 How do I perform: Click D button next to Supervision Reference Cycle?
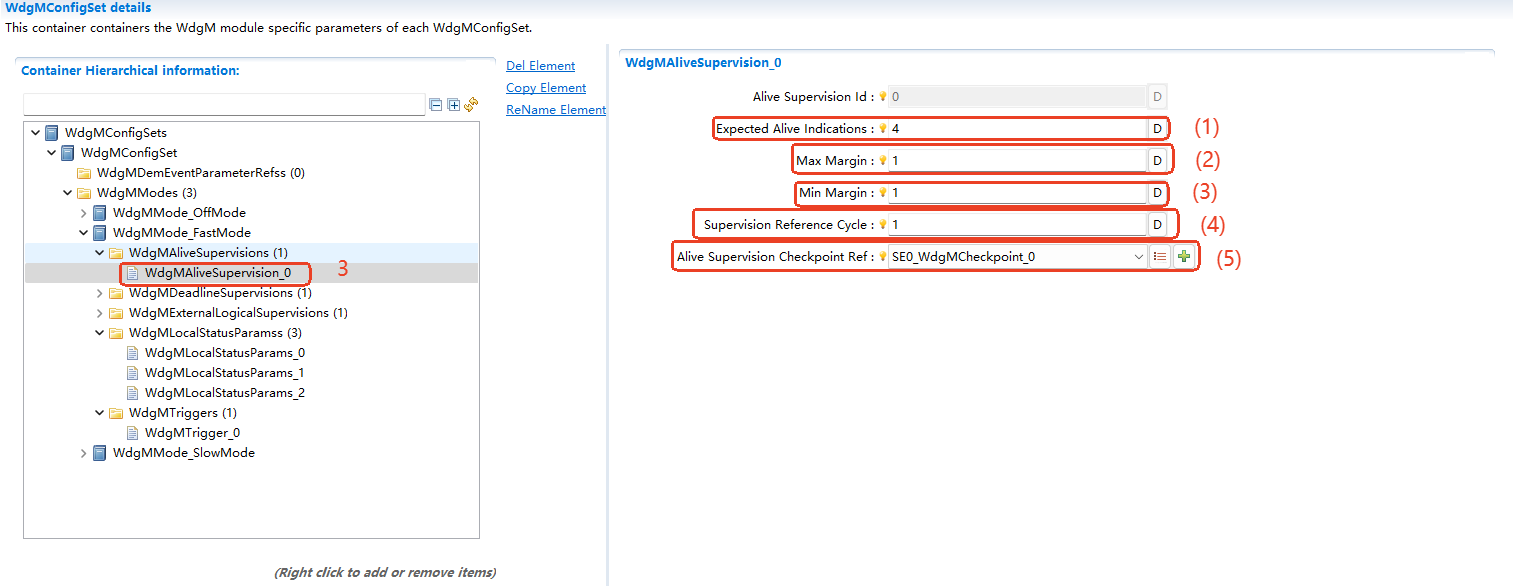1157,225
